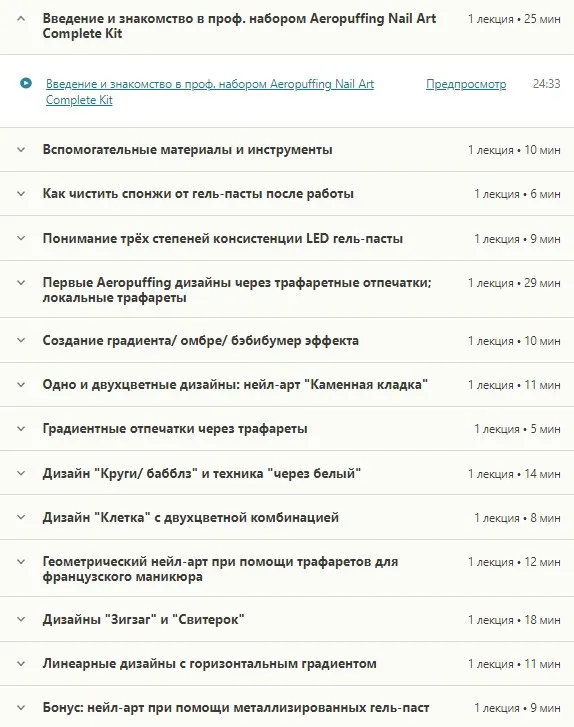Click the "1 лекция • 29 мин" label
The width and height of the screenshot is (574, 727).
point(514,283)
